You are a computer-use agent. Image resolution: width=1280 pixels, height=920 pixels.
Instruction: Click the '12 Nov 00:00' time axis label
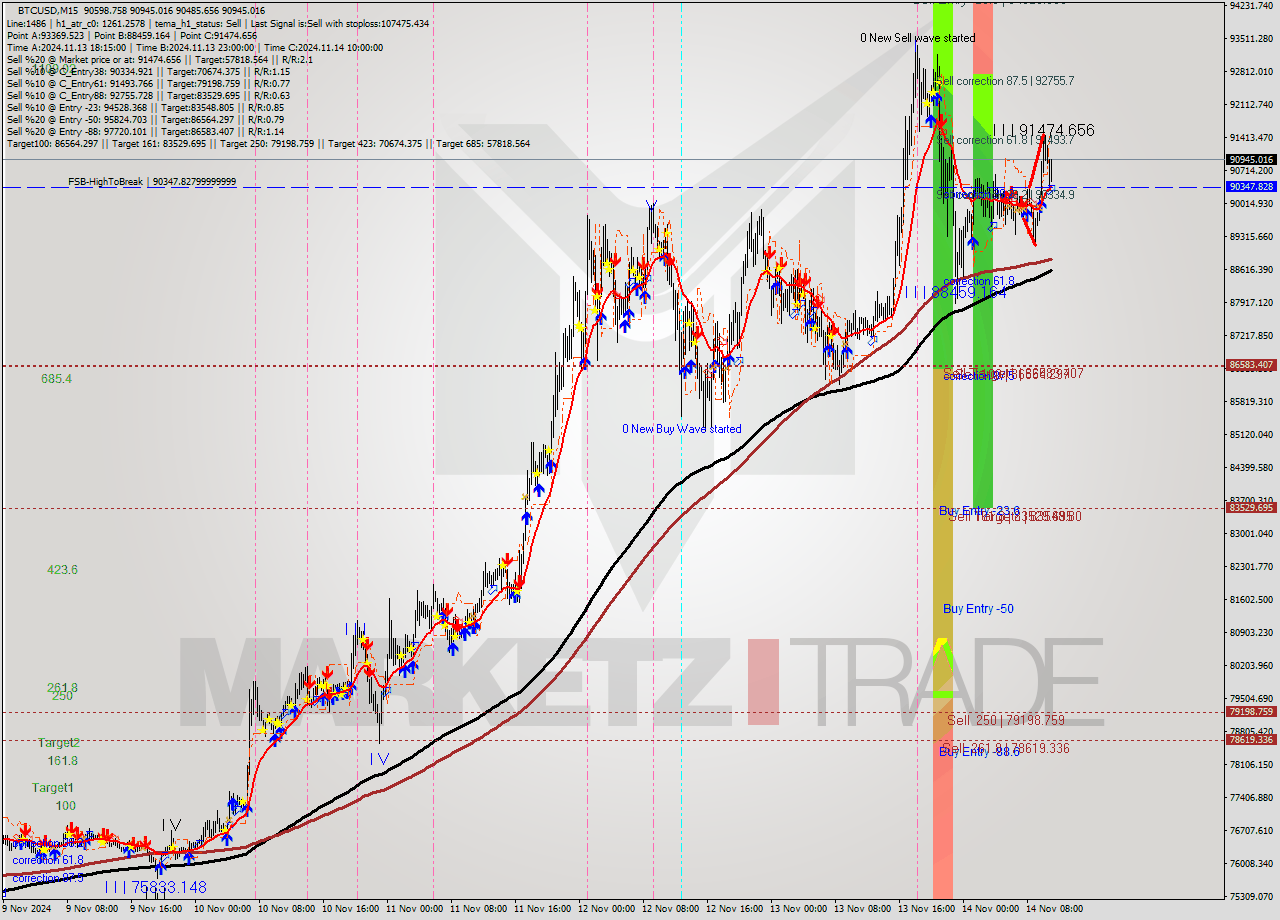608,909
